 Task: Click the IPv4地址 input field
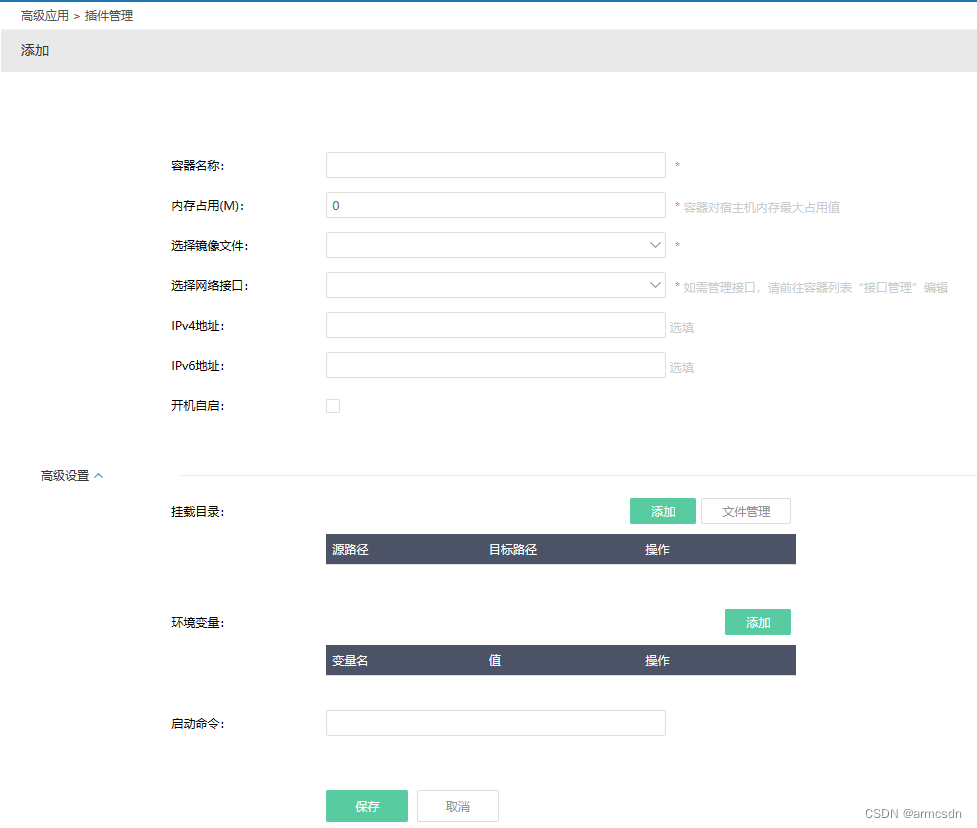(495, 325)
